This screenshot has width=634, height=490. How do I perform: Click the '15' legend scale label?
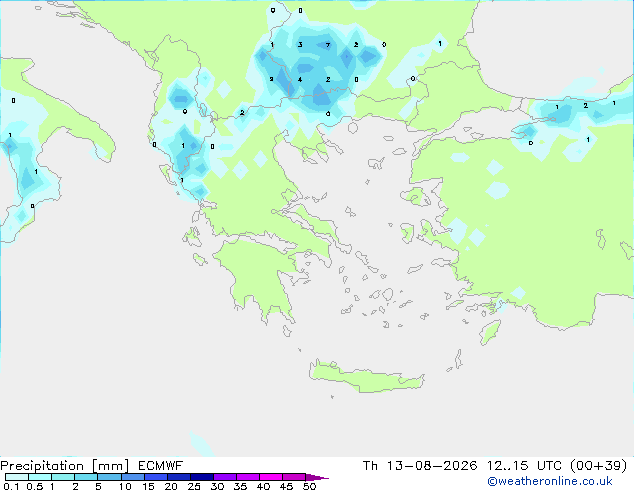click(x=148, y=486)
